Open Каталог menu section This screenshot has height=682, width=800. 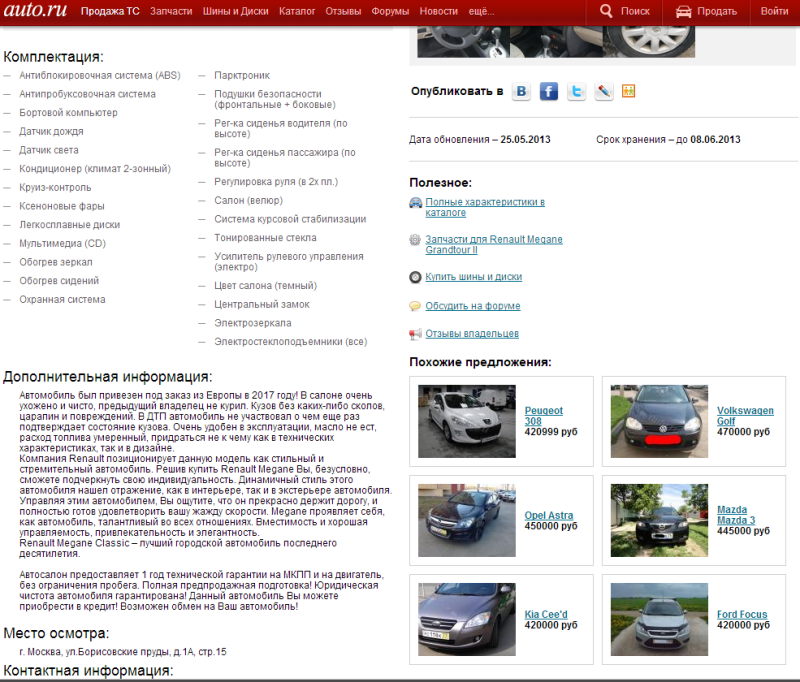297,11
